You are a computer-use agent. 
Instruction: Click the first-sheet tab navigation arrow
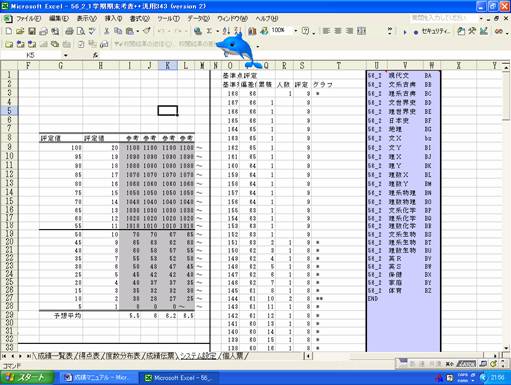pyautogui.click(x=4, y=356)
